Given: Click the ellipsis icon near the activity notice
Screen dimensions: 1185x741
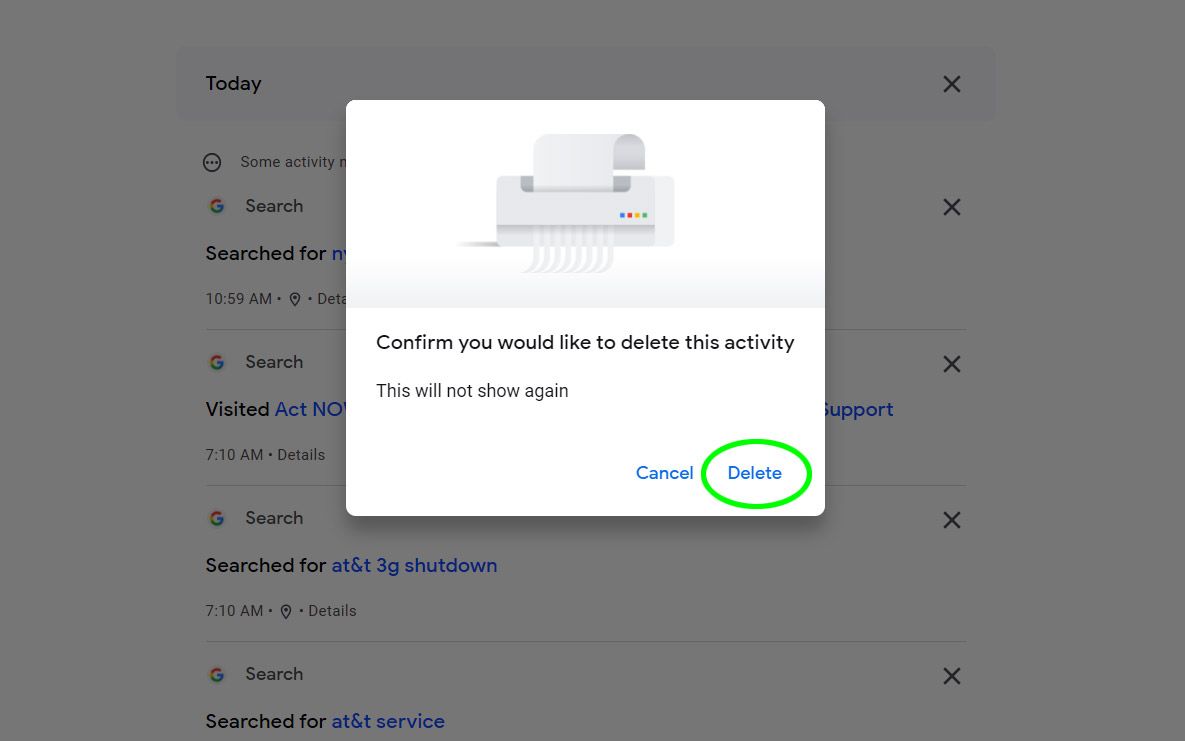Looking at the screenshot, I should 212,162.
